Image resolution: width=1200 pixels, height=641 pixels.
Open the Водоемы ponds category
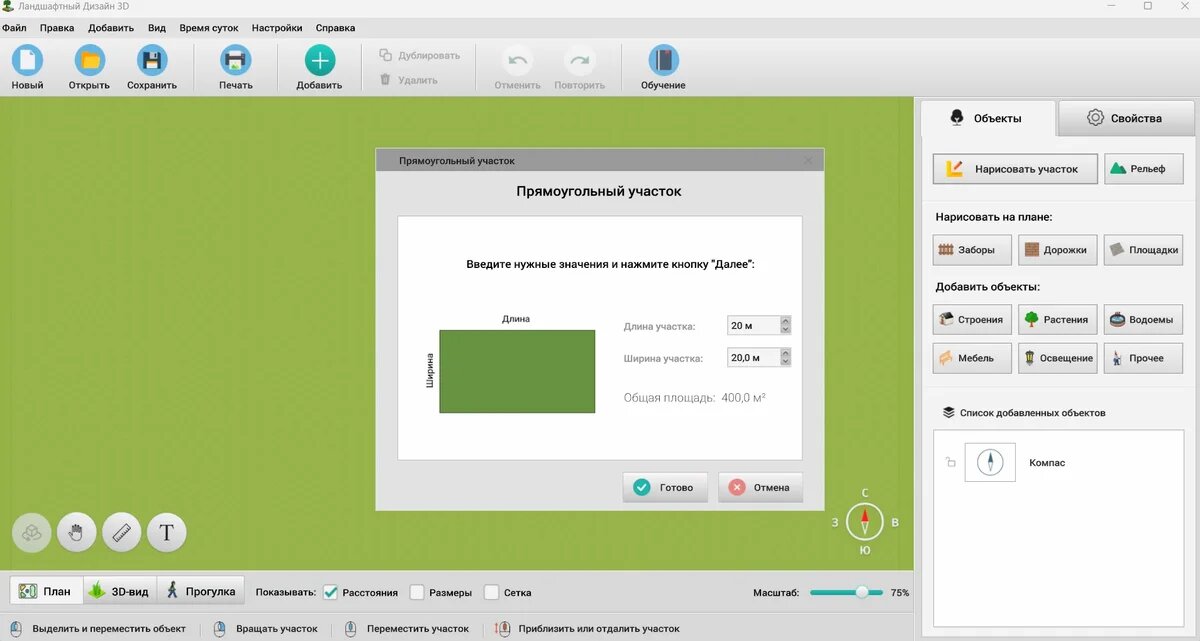(x=1143, y=320)
